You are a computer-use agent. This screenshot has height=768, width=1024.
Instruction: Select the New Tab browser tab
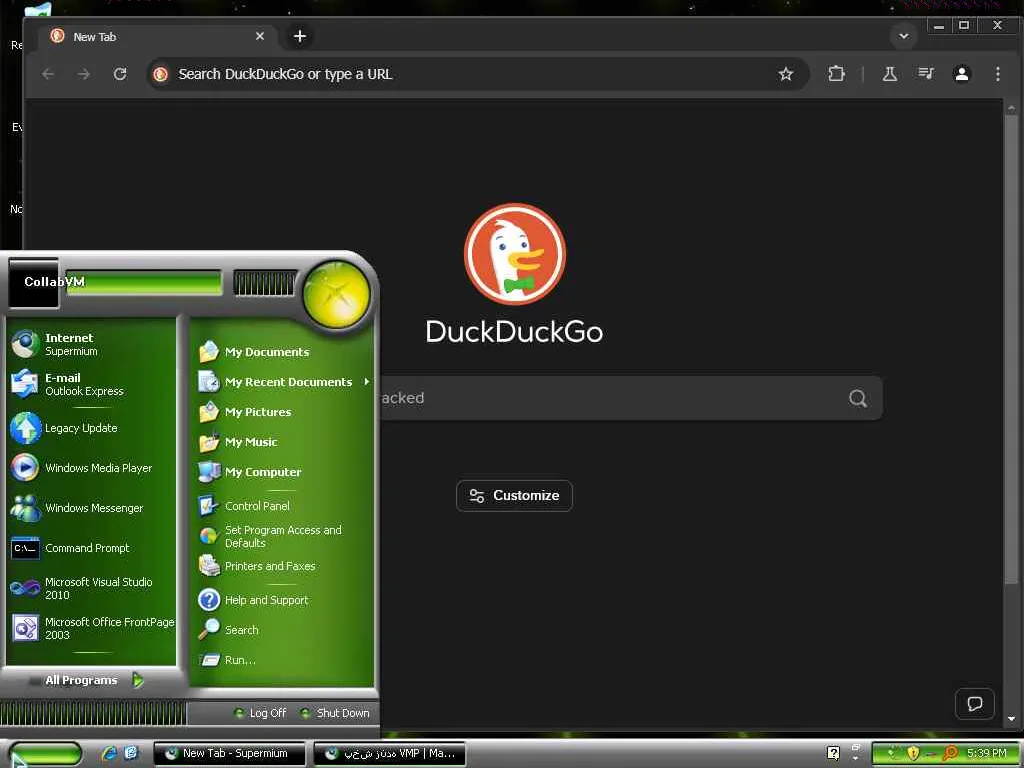tap(159, 37)
